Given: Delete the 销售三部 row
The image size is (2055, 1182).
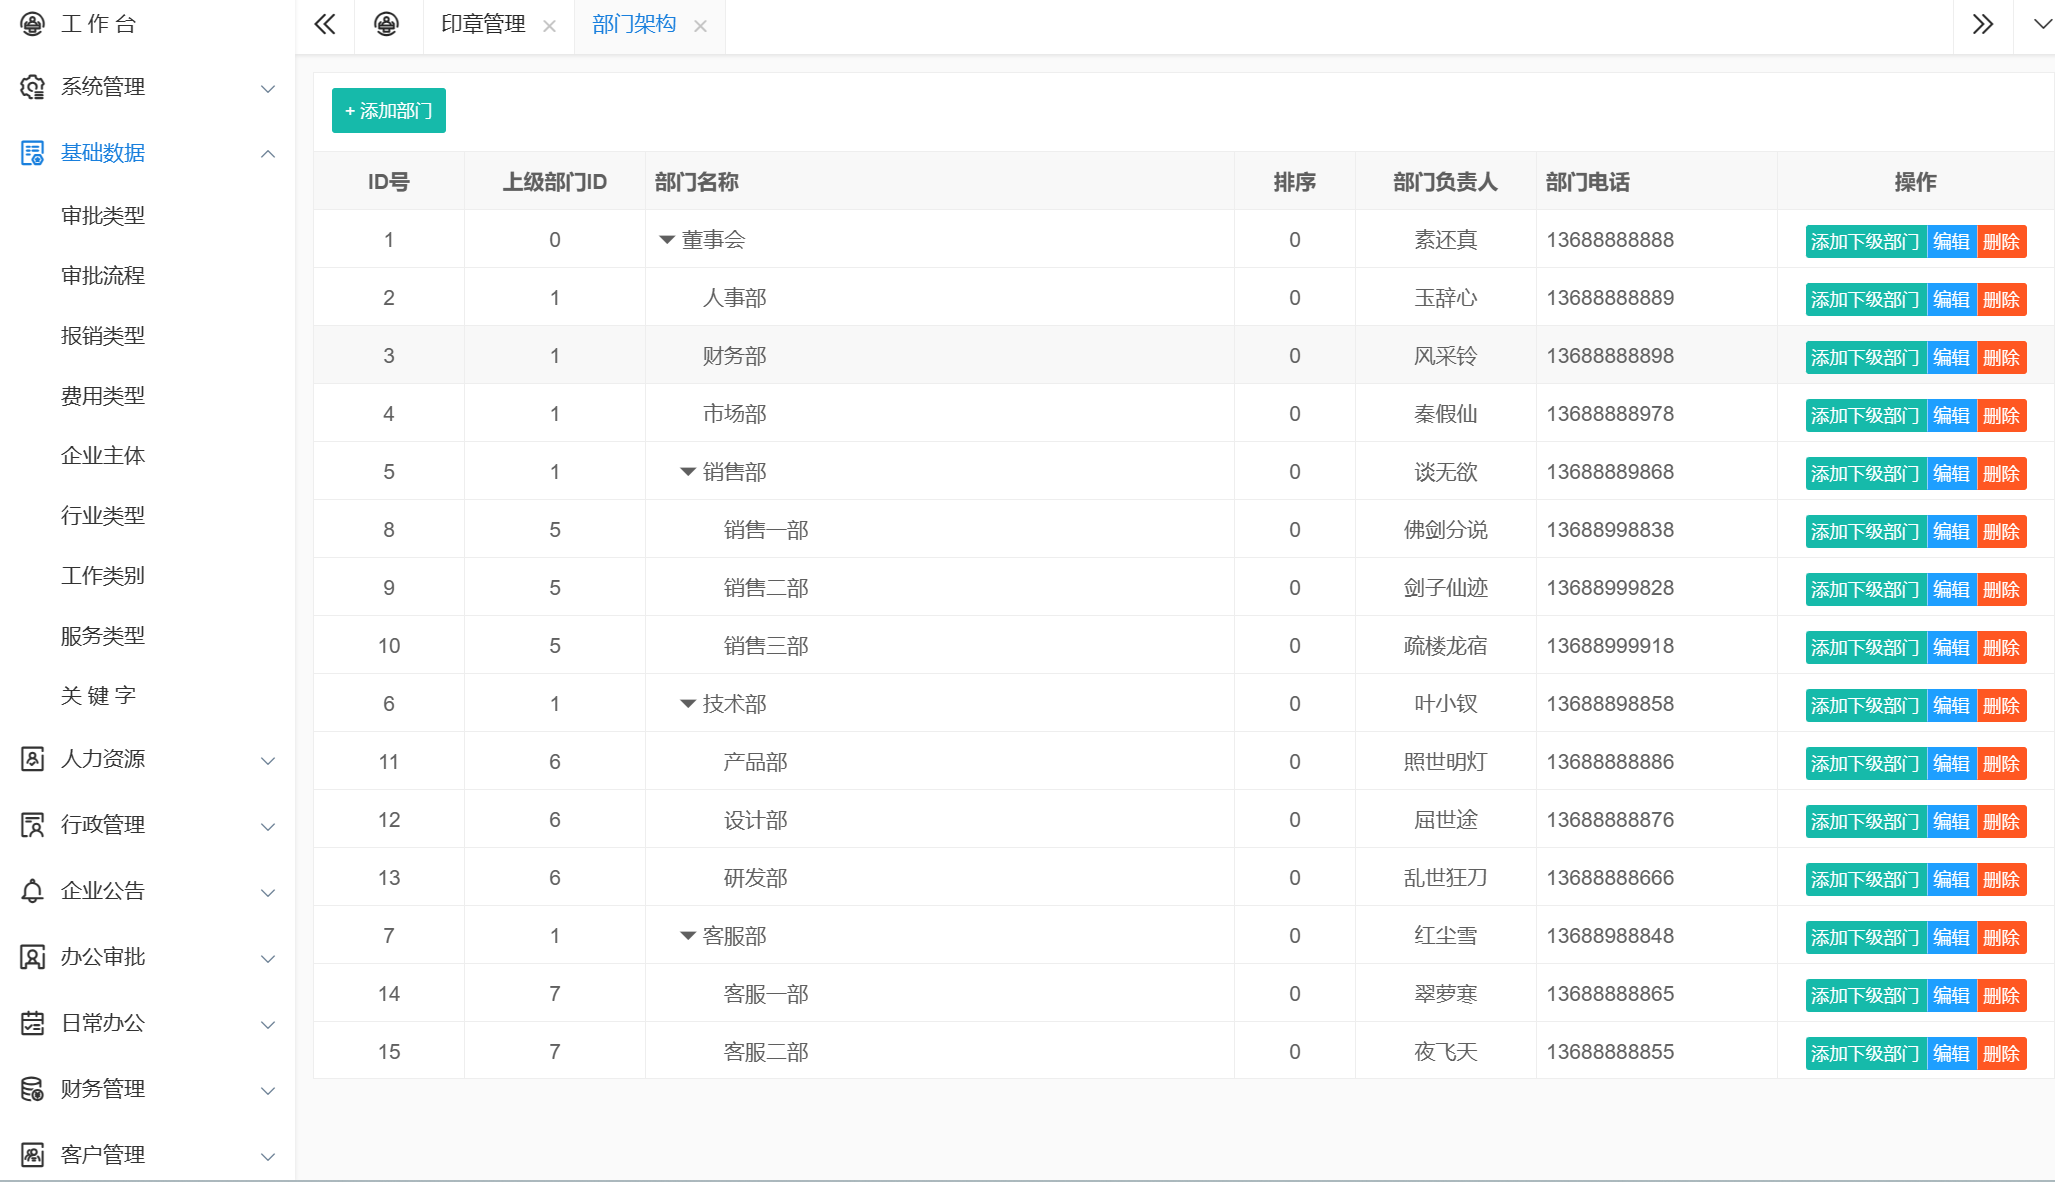Looking at the screenshot, I should point(2002,648).
